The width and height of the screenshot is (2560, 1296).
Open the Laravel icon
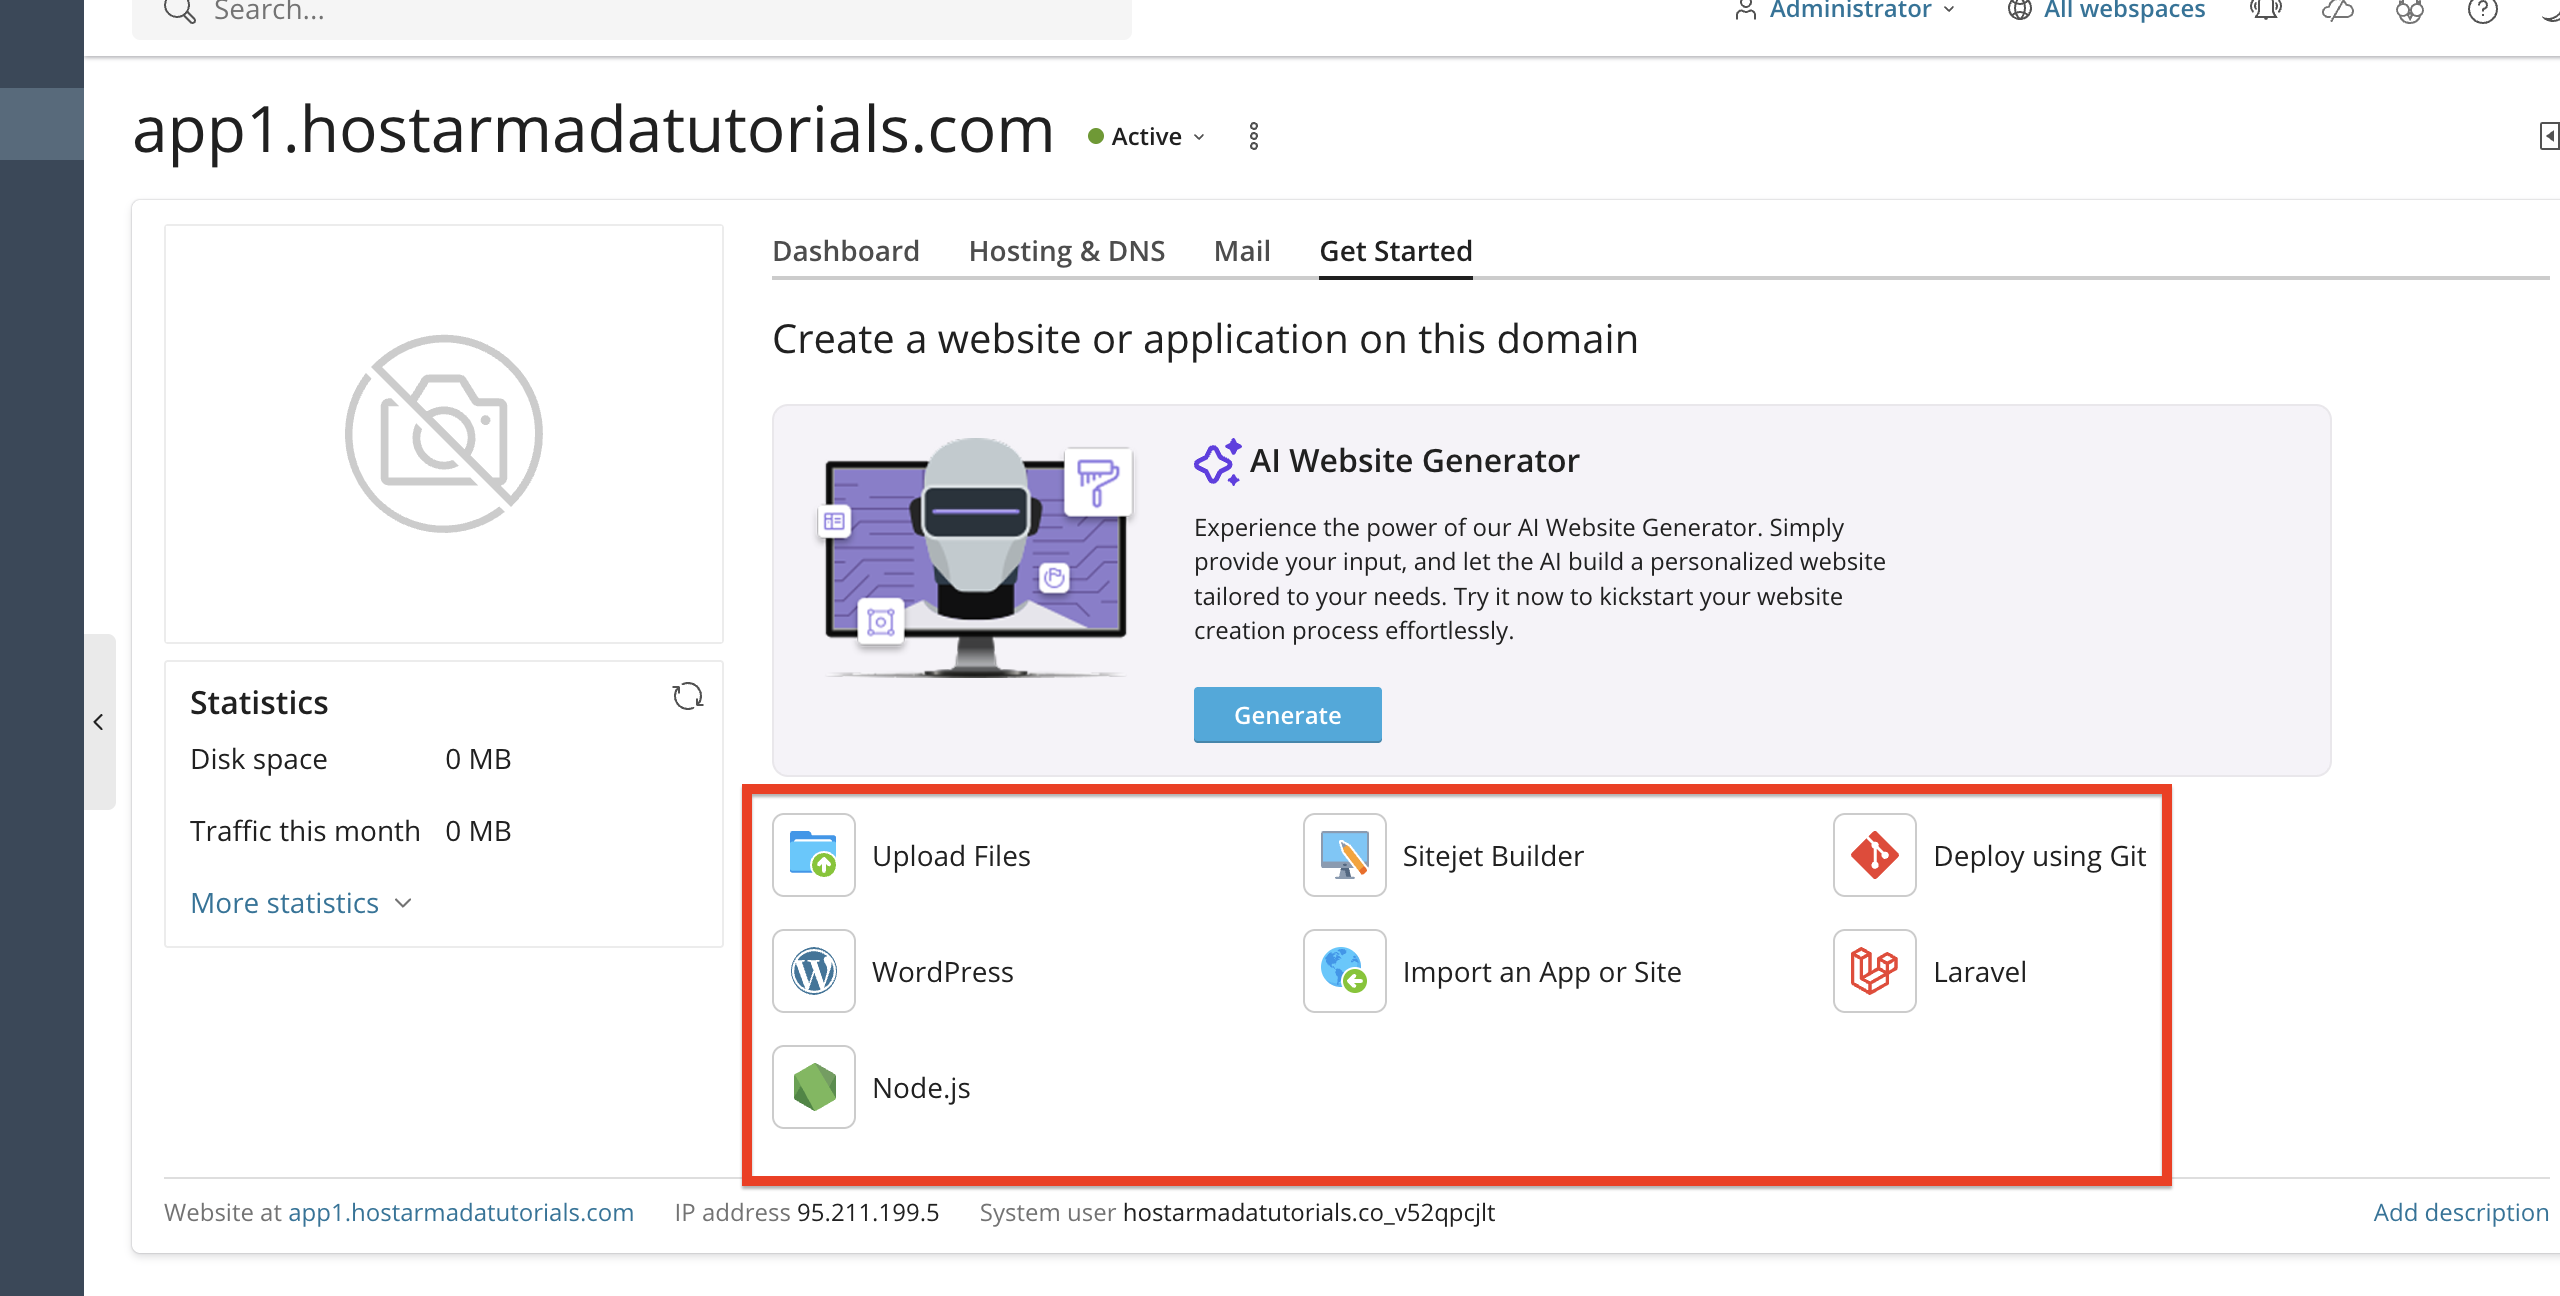tap(1874, 971)
